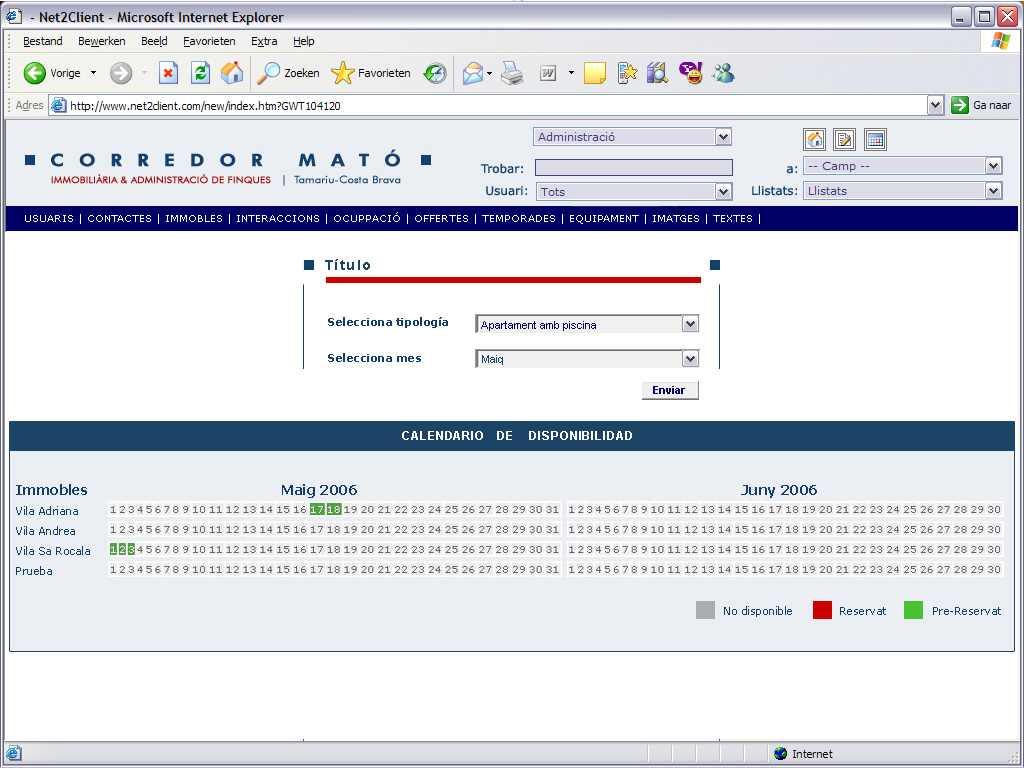Click the notepad edit icon above Camp
The image size is (1024, 768).
click(844, 139)
